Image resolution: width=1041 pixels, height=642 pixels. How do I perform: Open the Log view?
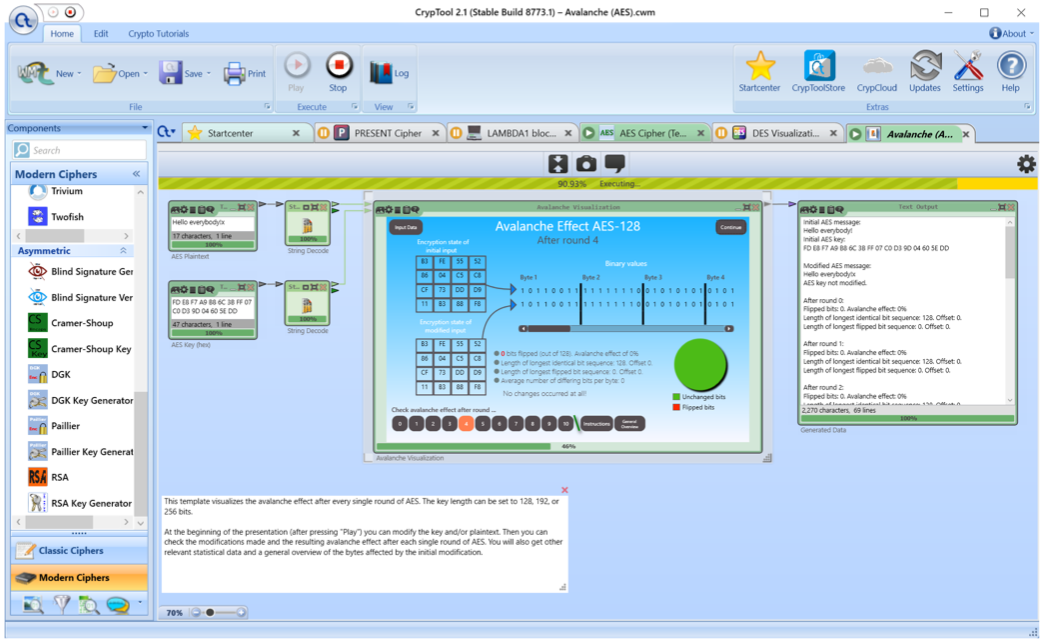[388, 73]
